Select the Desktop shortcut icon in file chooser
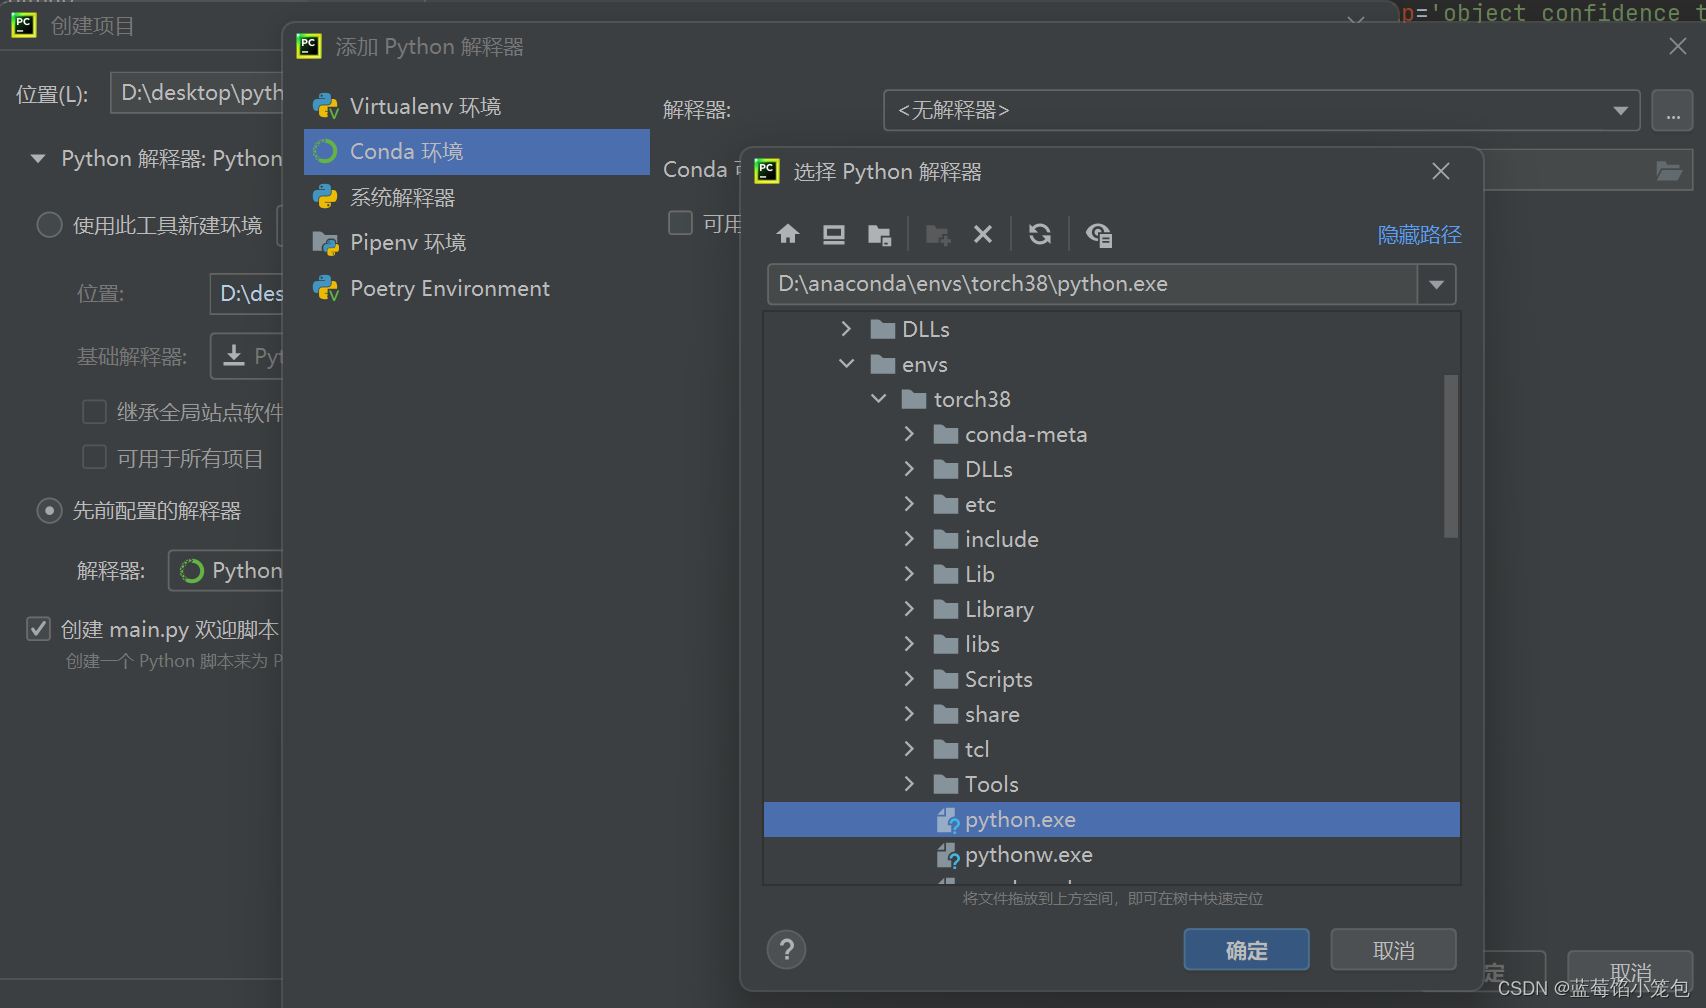This screenshot has width=1706, height=1008. (x=833, y=233)
